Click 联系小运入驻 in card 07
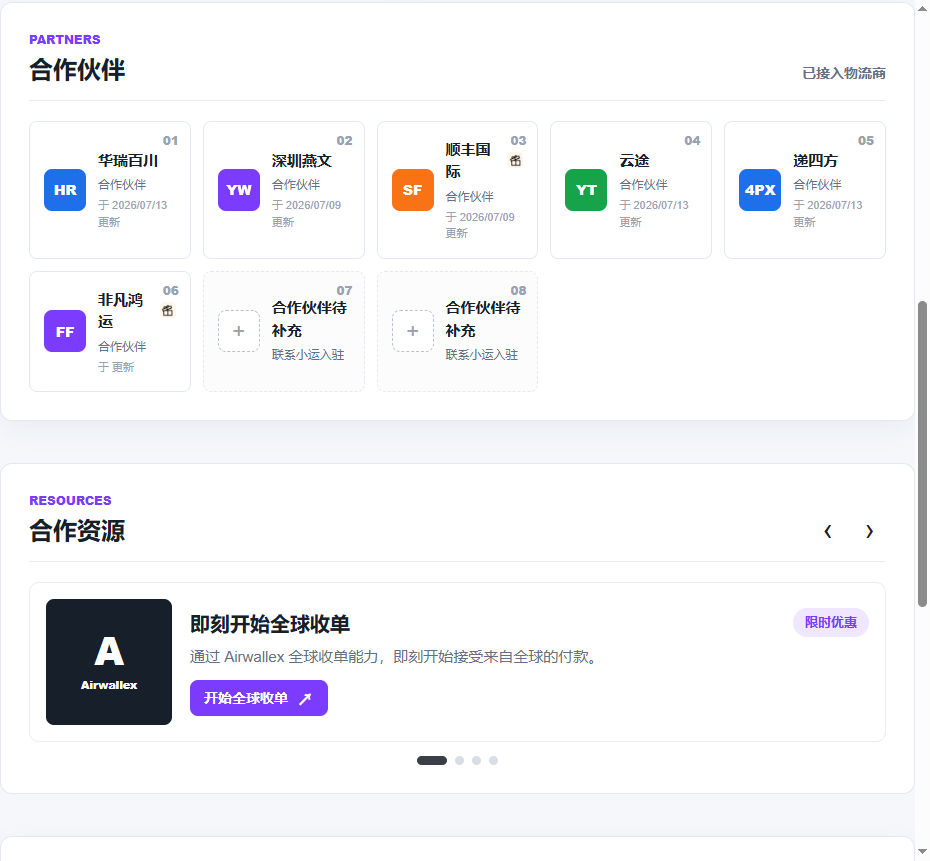 point(308,355)
